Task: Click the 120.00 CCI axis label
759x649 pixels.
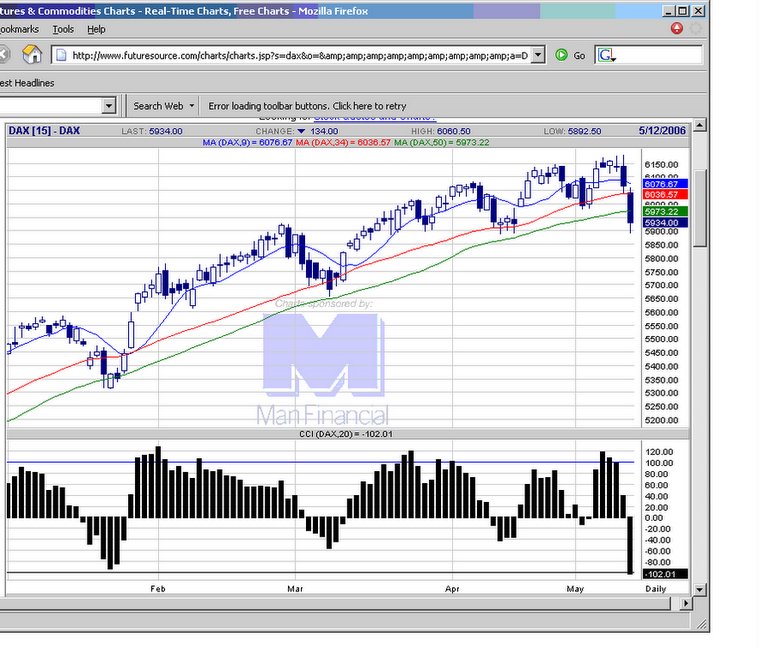Action: point(659,452)
